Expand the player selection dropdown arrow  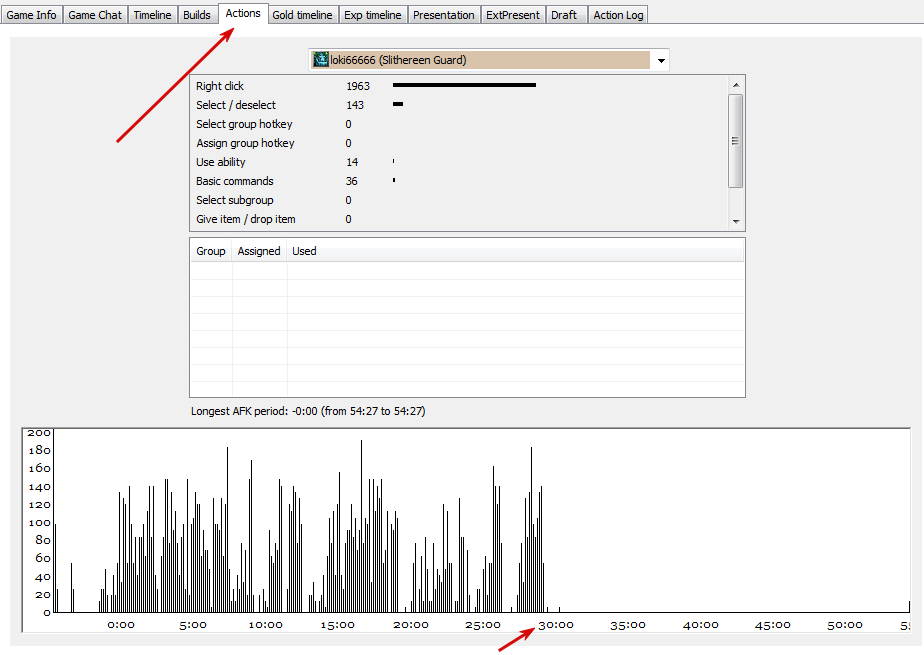click(661, 60)
